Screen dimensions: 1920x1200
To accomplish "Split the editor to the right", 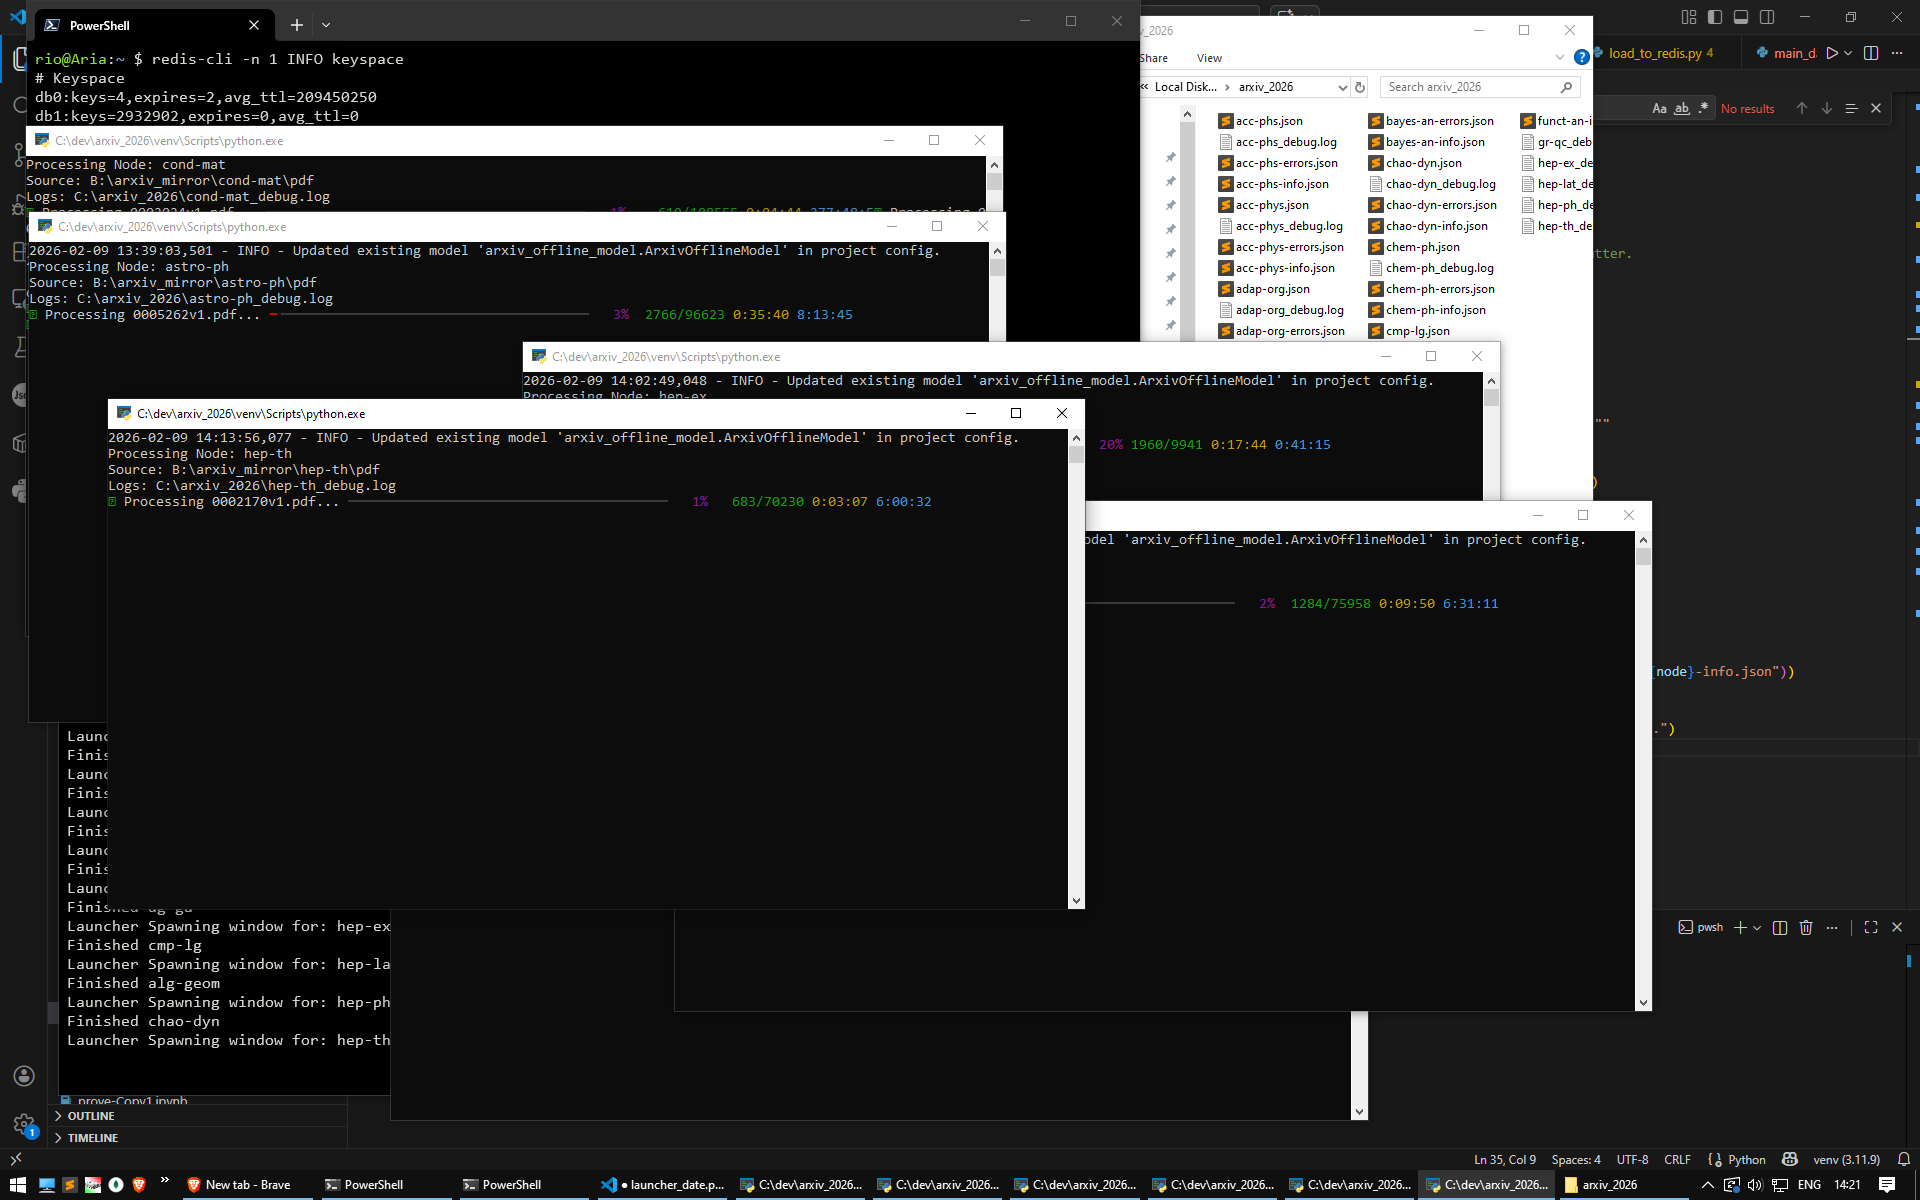I will 1871,53.
